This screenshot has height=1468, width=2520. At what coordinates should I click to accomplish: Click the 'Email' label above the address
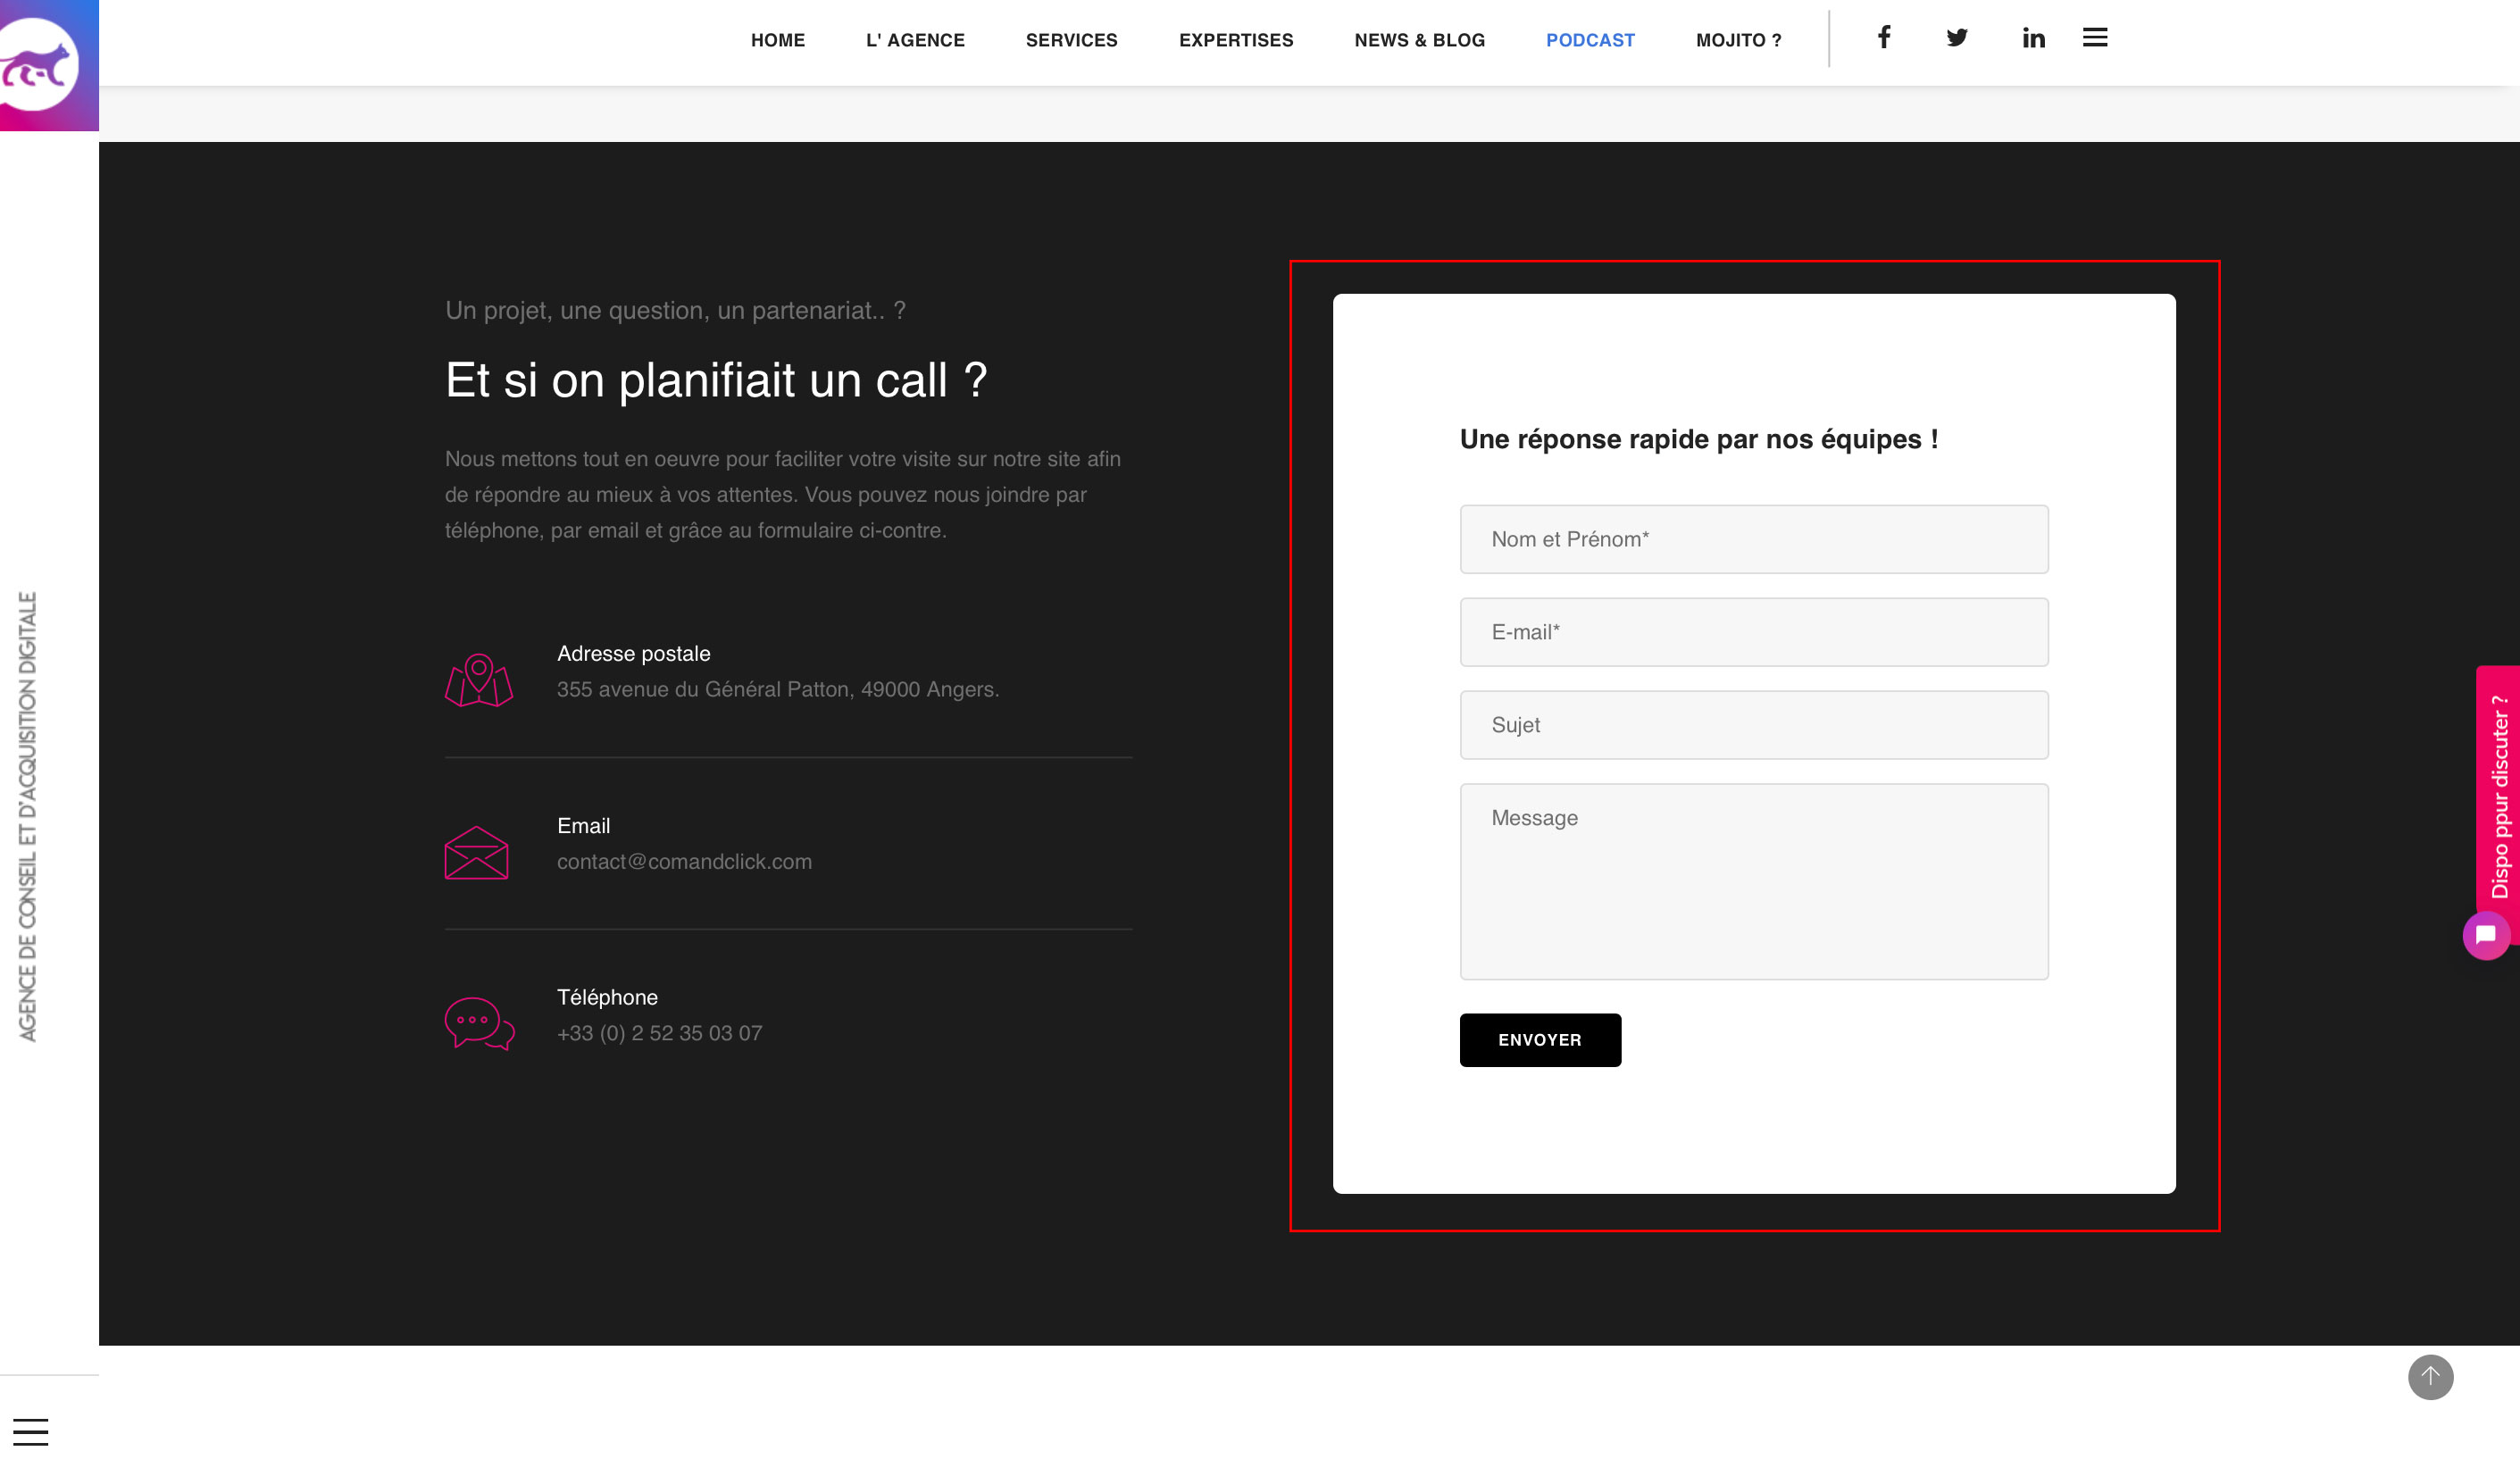(583, 826)
